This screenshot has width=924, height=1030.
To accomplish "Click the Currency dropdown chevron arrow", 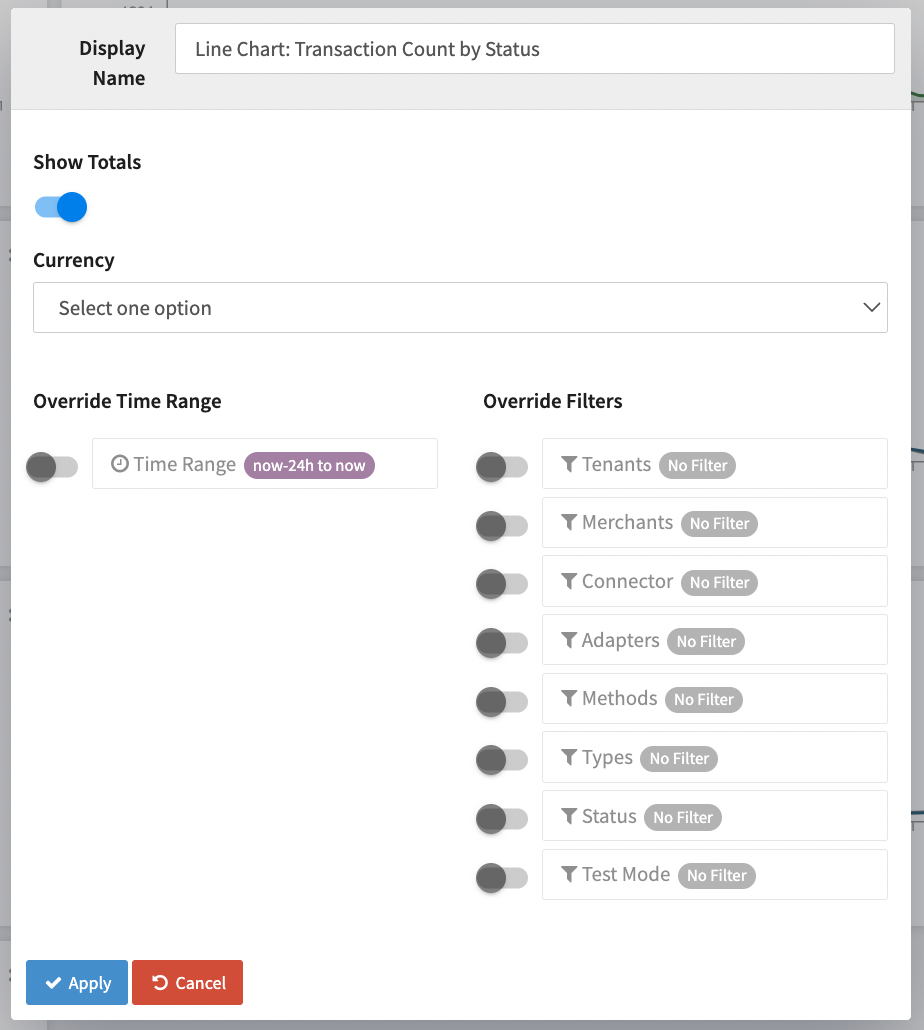I will click(871, 308).
